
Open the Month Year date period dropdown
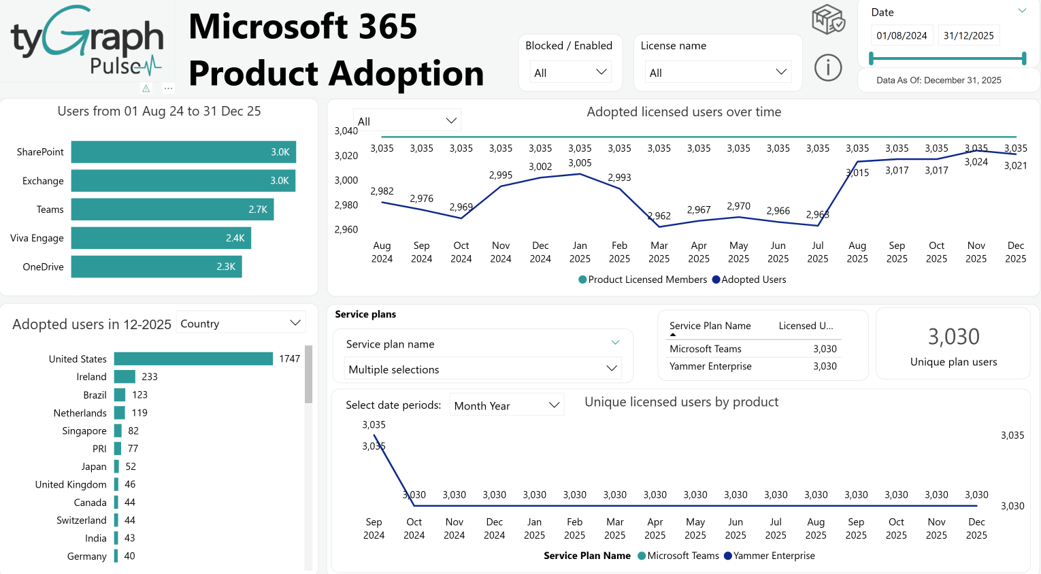point(507,405)
